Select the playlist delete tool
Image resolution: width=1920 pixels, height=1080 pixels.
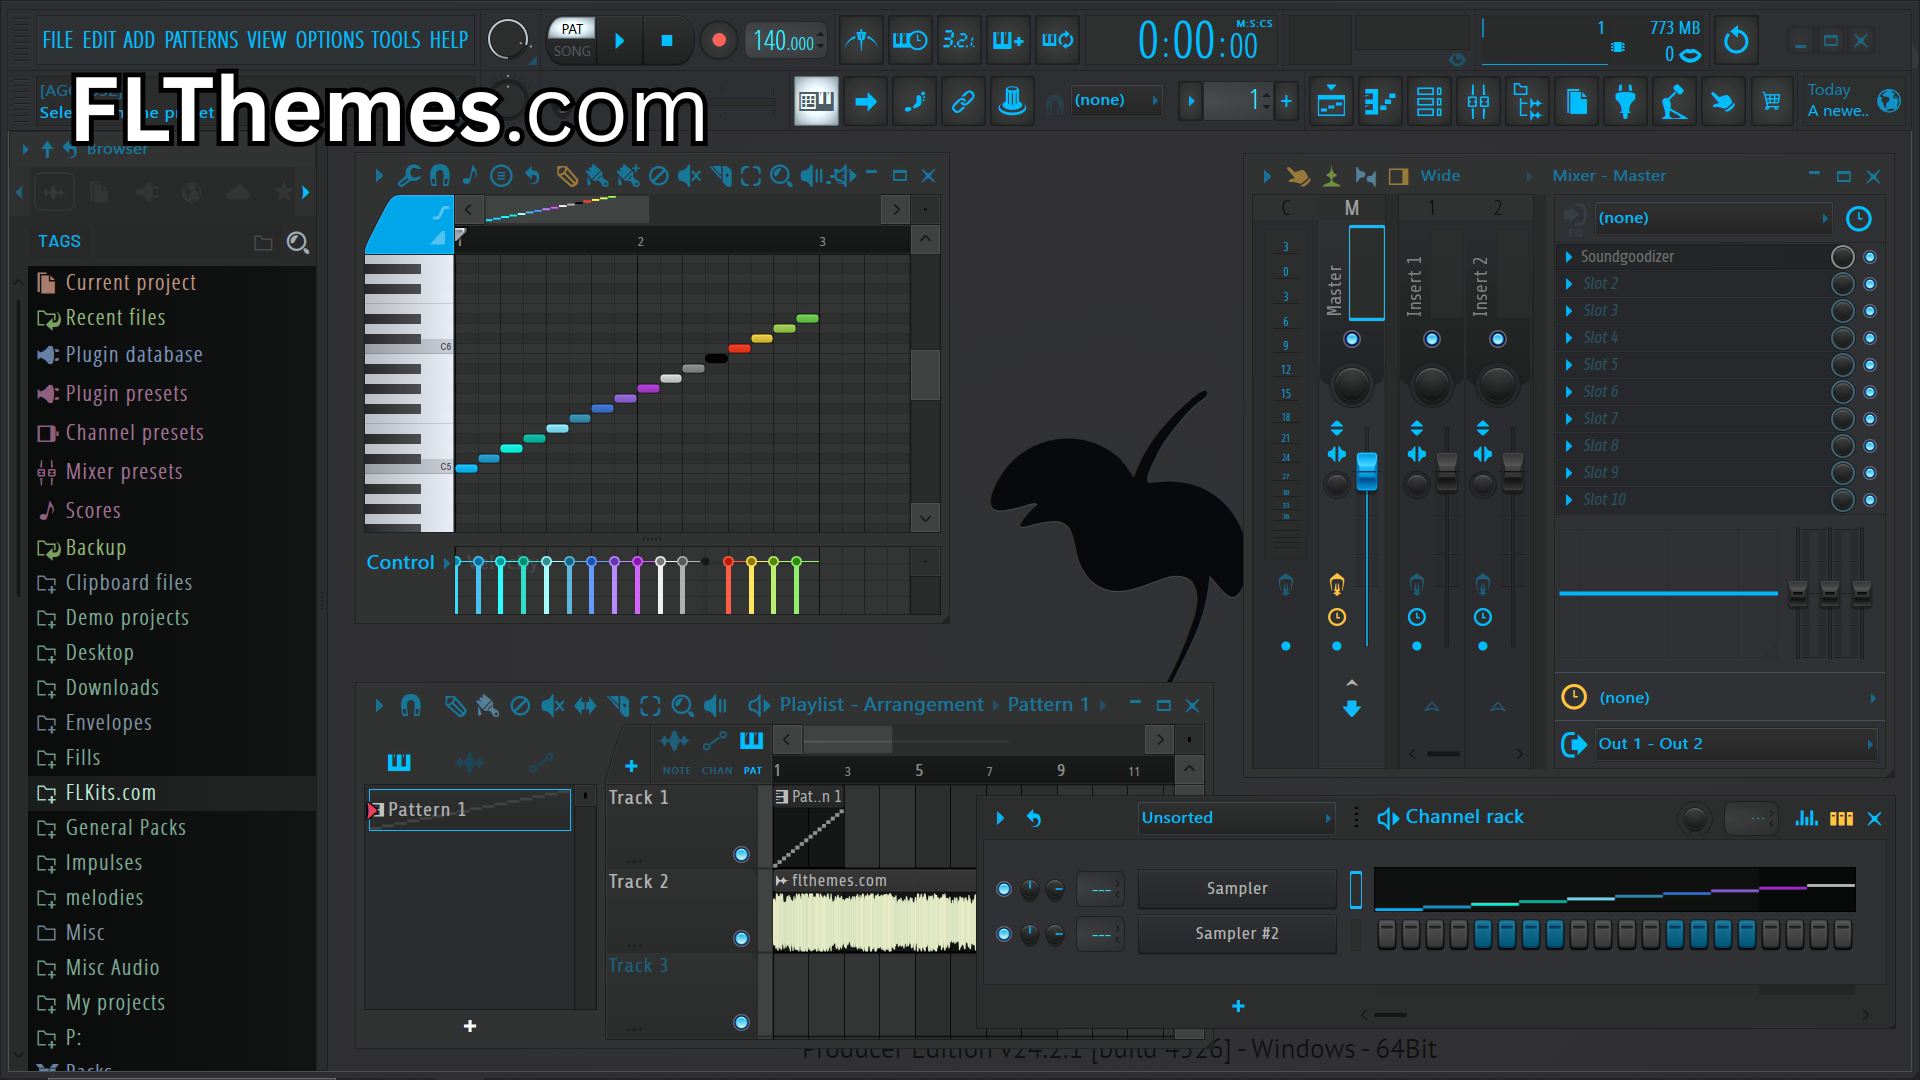[520, 706]
